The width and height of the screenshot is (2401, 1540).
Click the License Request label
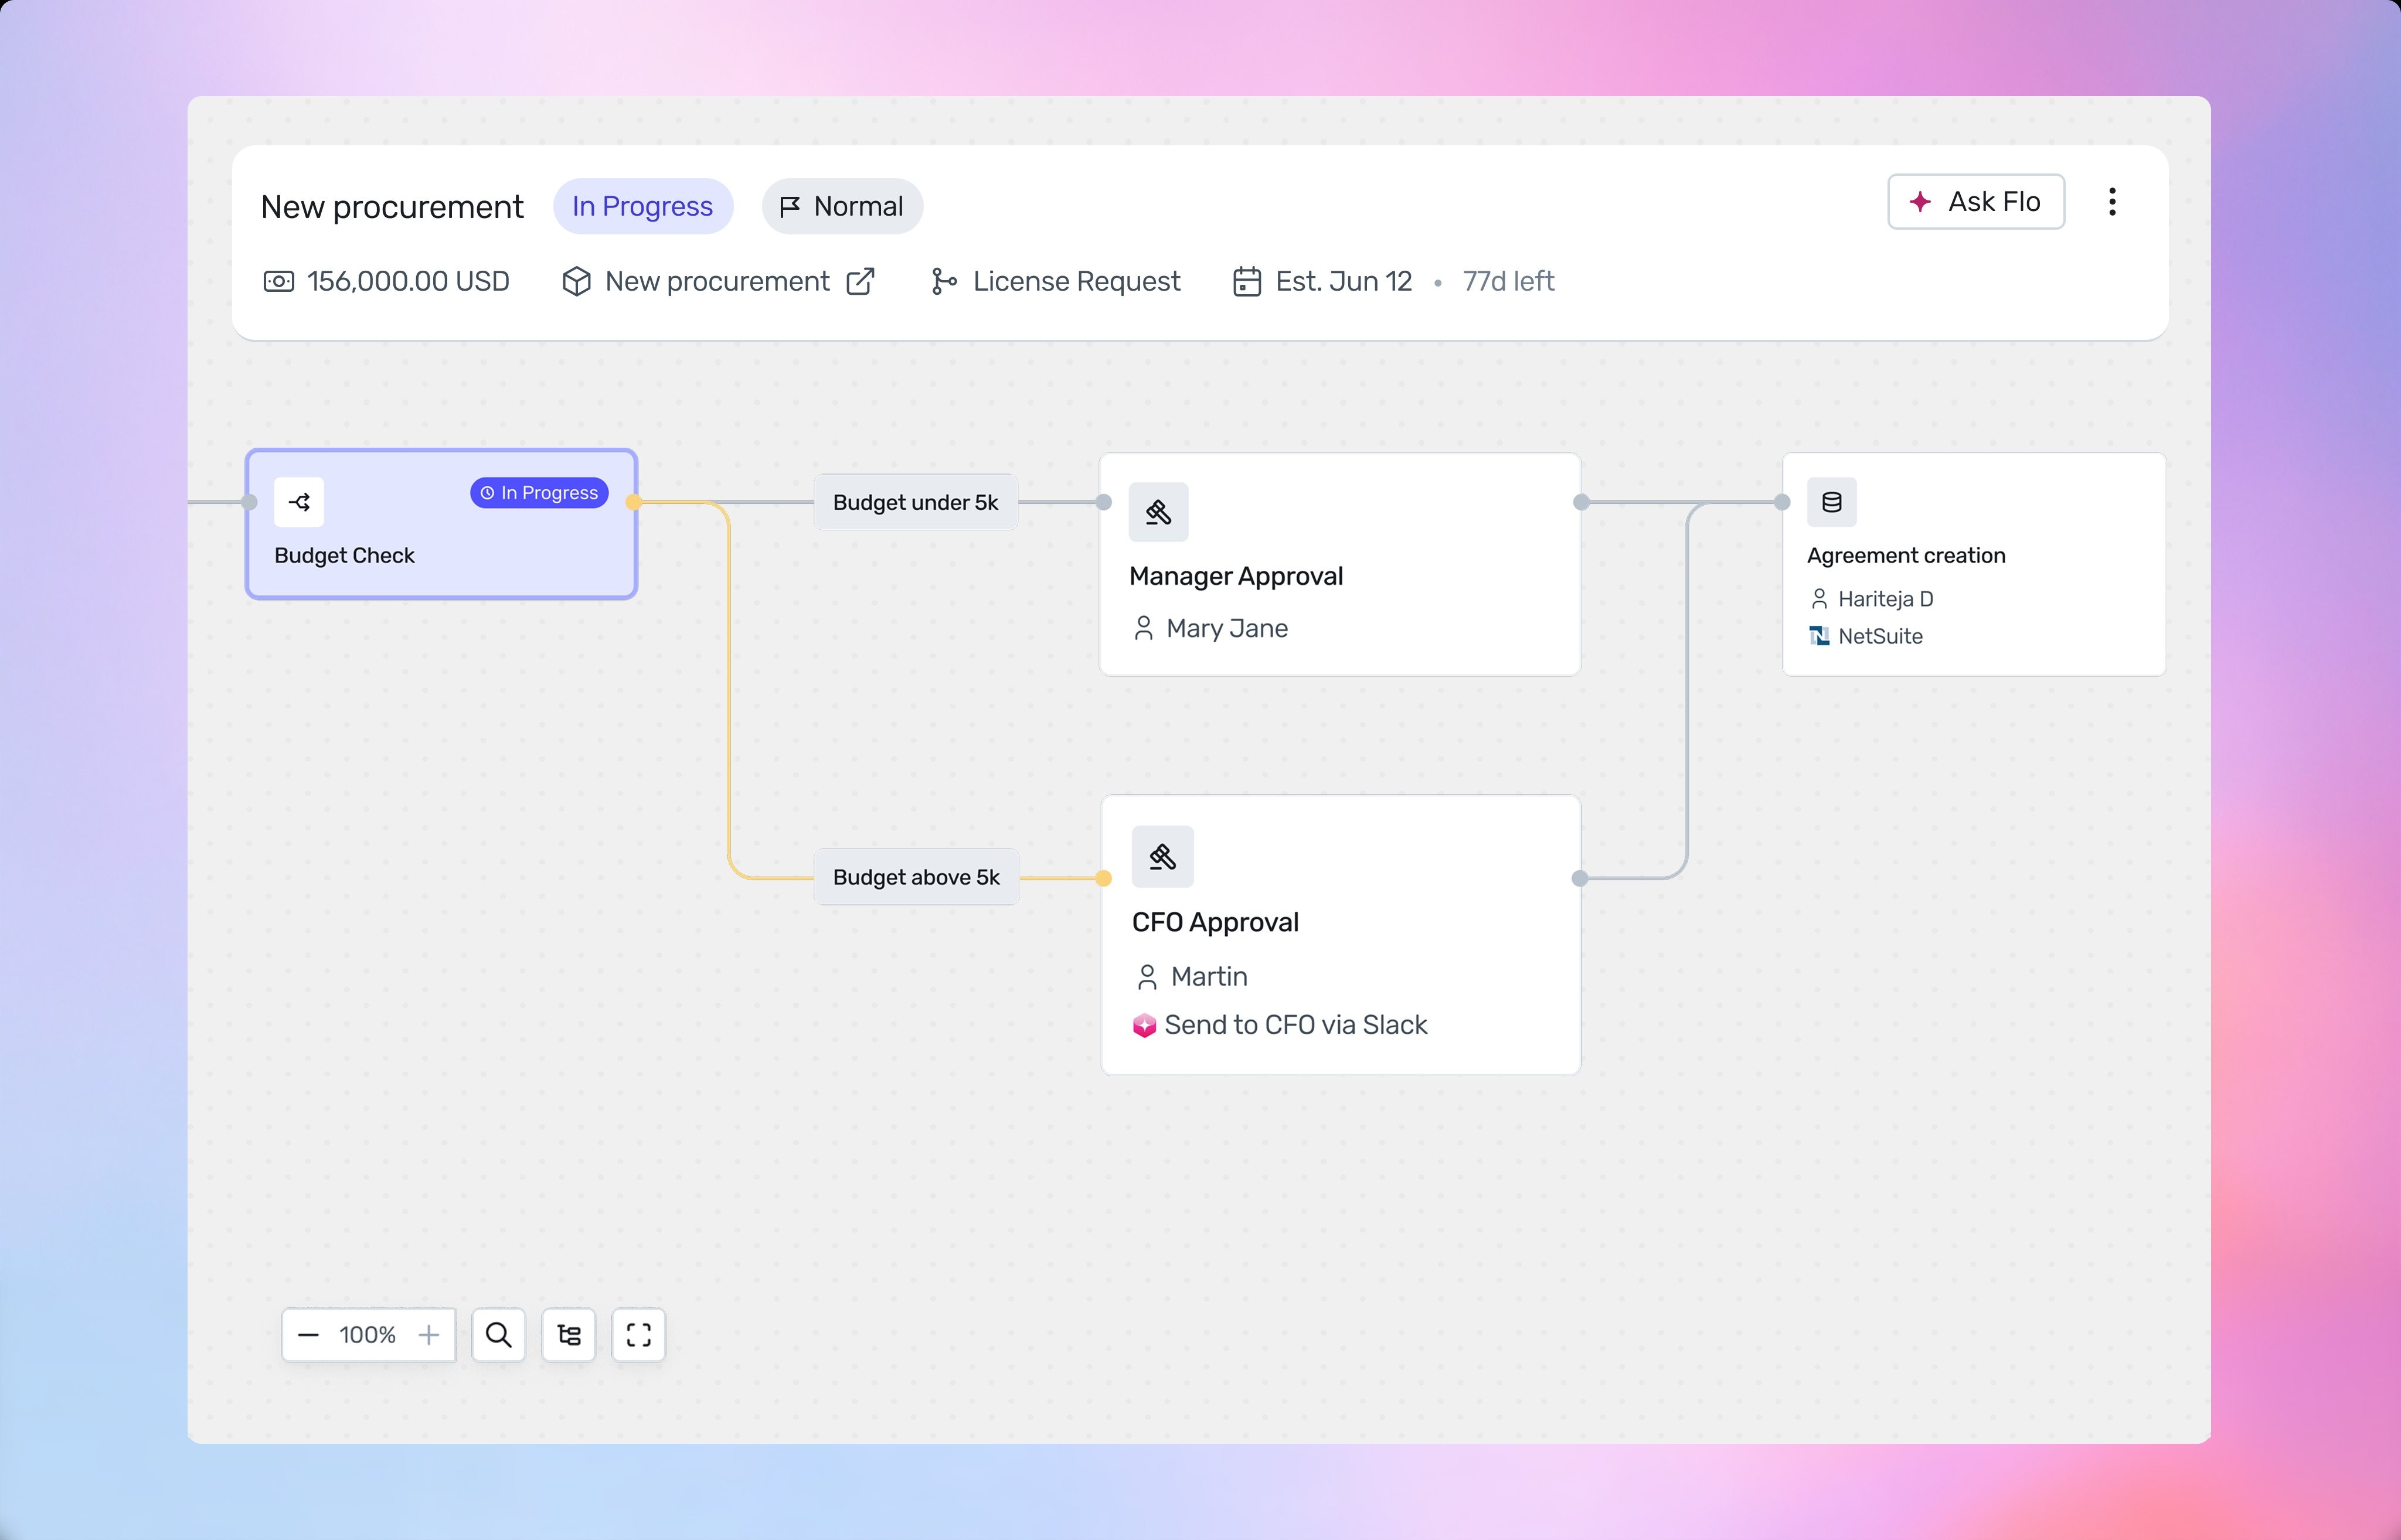click(x=1076, y=281)
